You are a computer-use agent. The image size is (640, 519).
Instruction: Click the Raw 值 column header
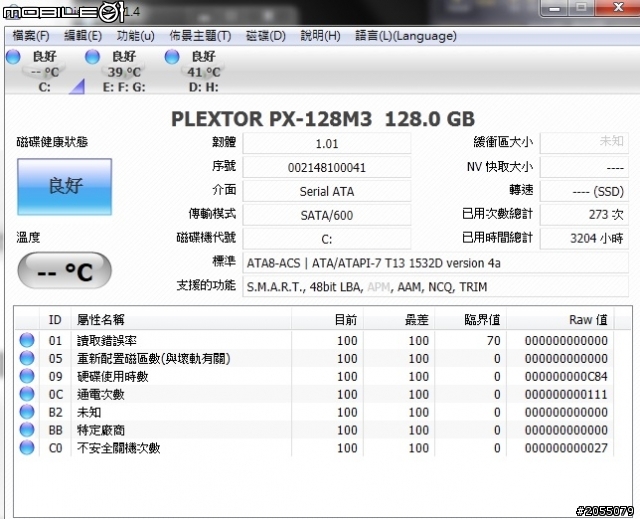[x=560, y=320]
